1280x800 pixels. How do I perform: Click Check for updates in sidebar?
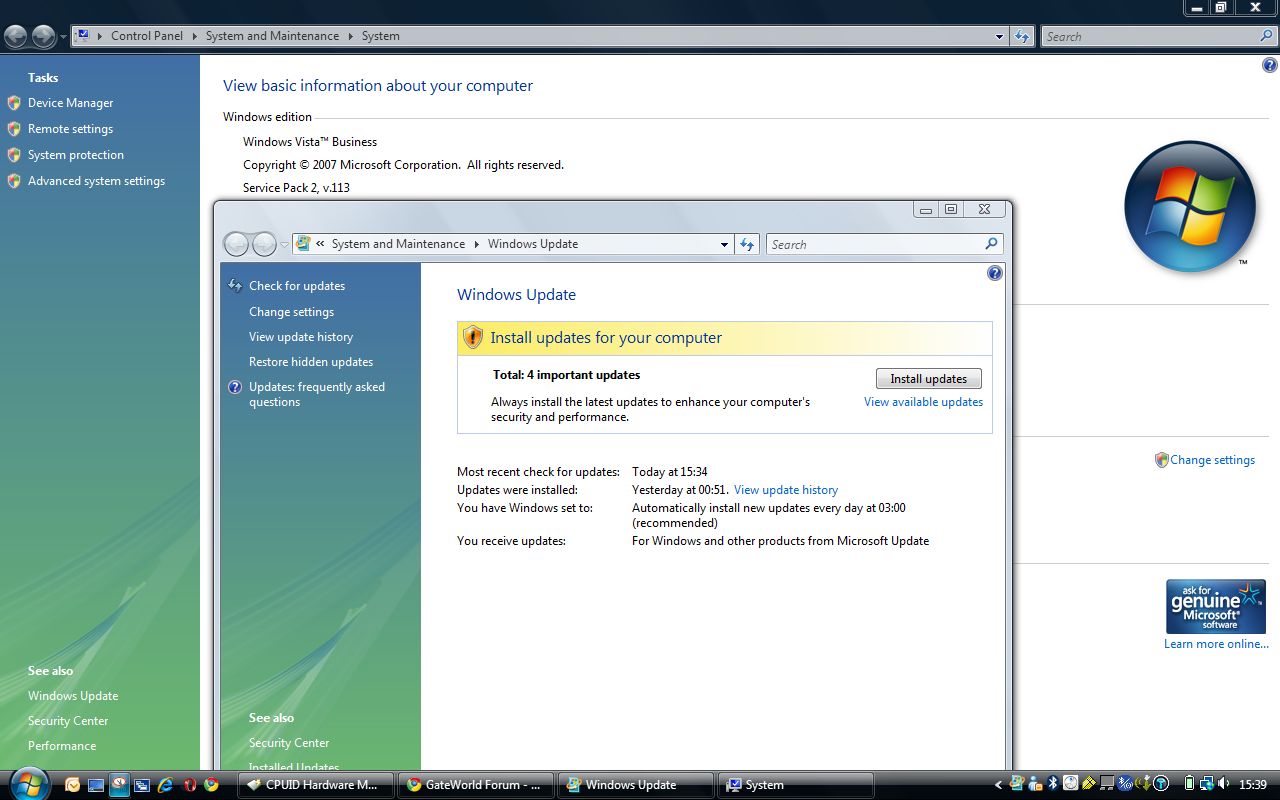tap(297, 286)
